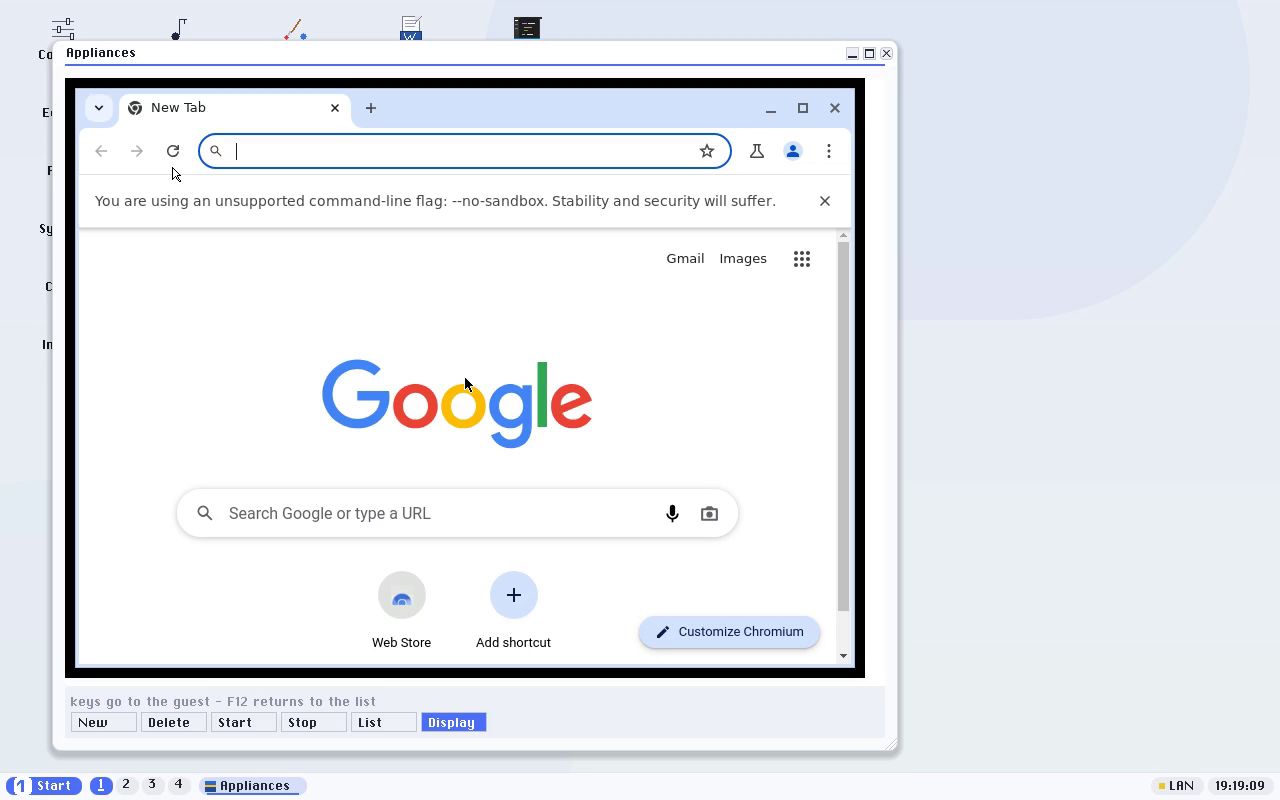This screenshot has width=1280, height=800.
Task: Bookmark this tab with the star icon
Action: coord(707,151)
